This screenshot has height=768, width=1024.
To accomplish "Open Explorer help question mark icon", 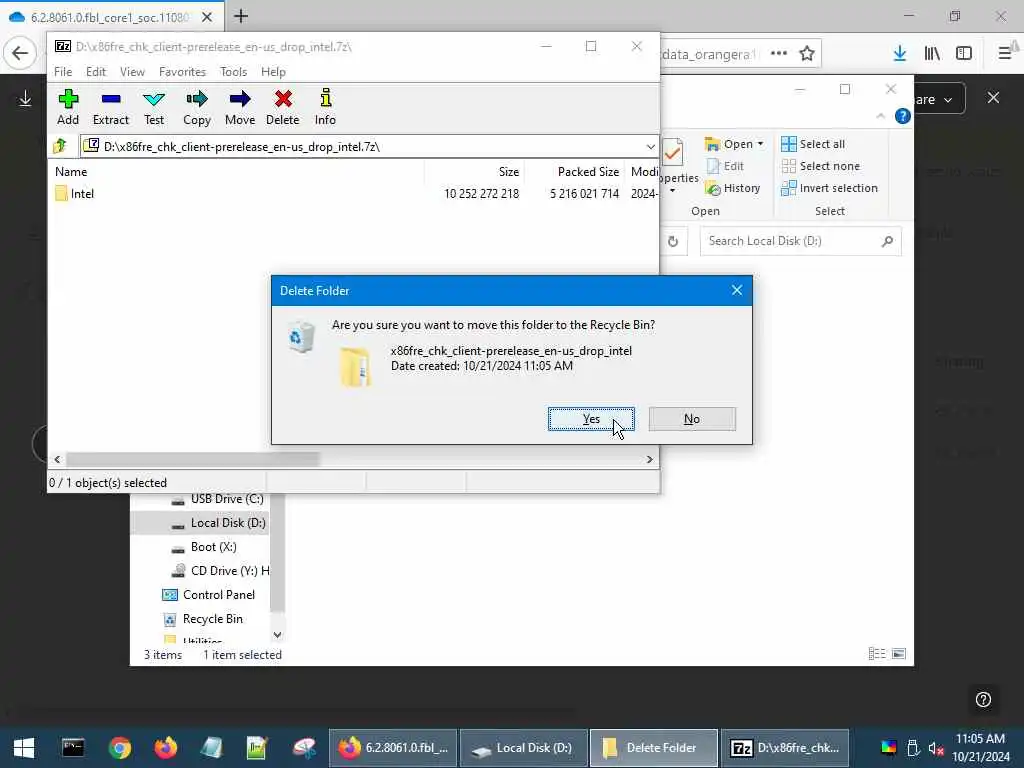I will (x=903, y=116).
